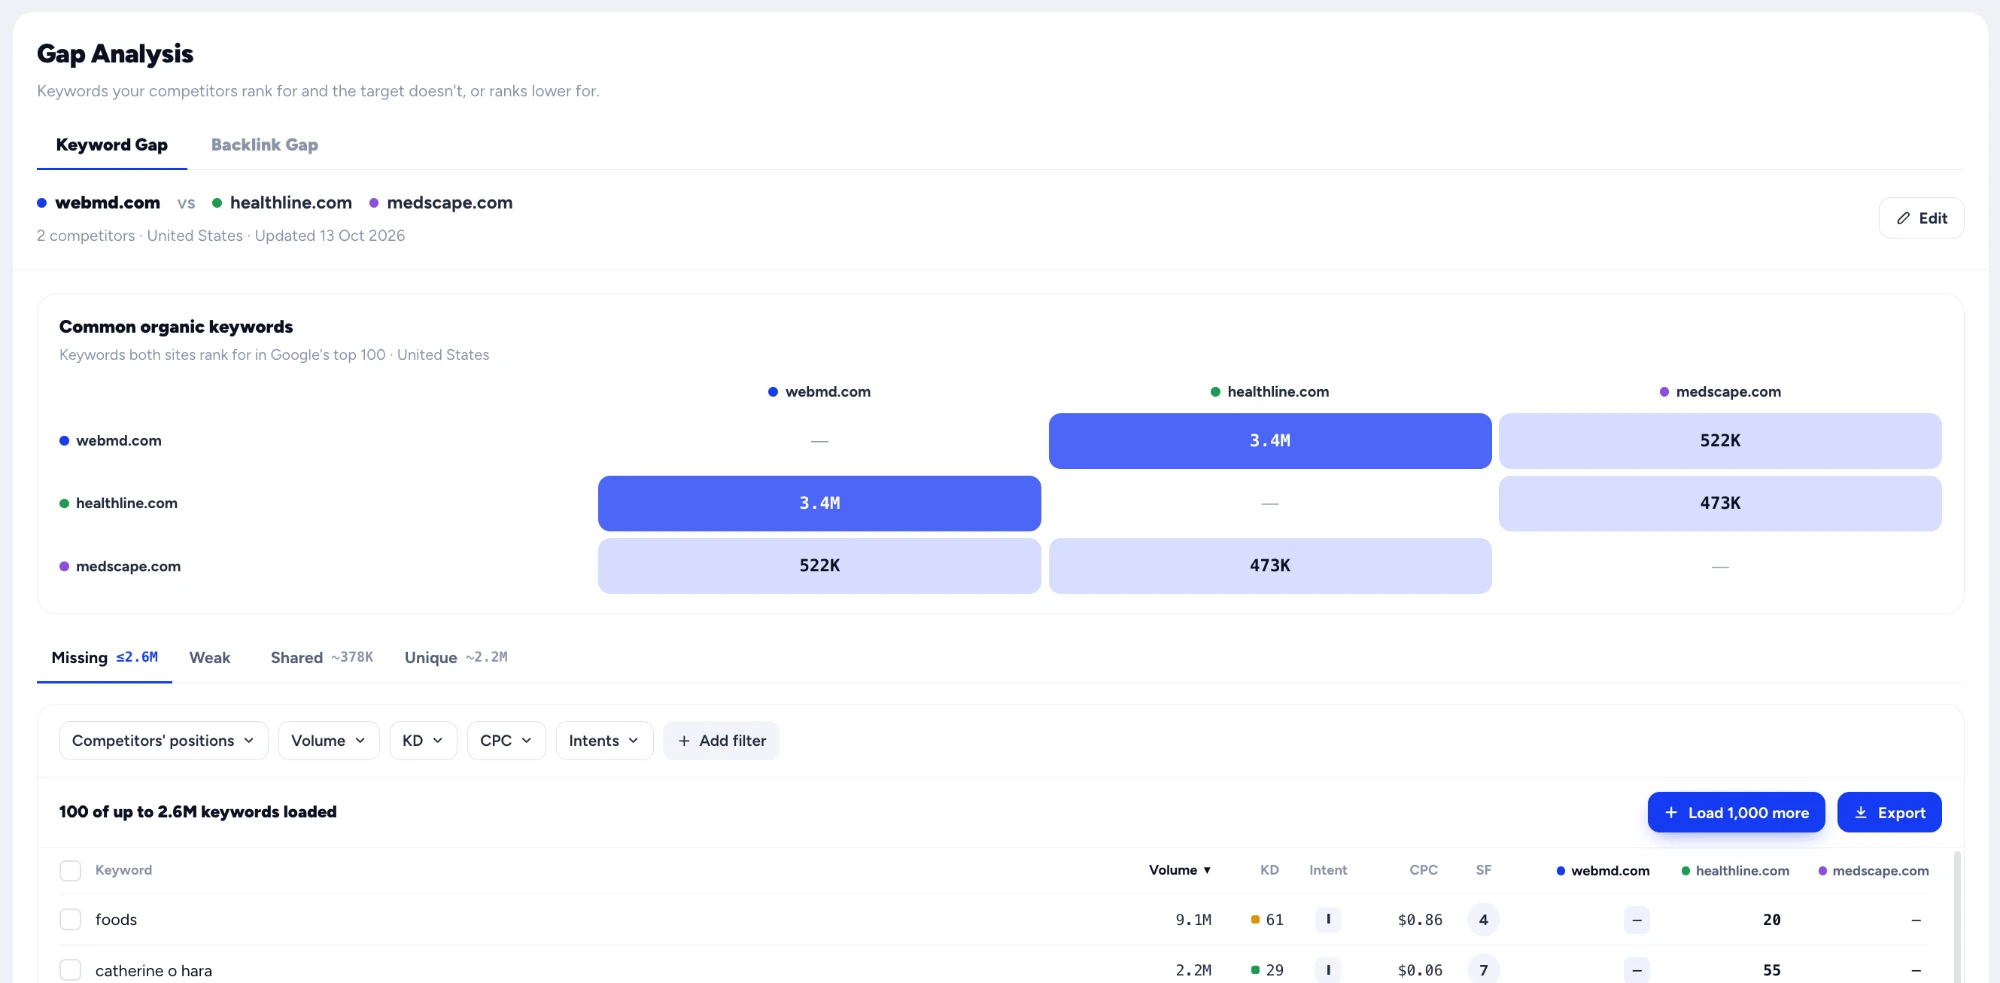Check the box for catherine o hara
This screenshot has width=2000, height=983.
[x=70, y=970]
